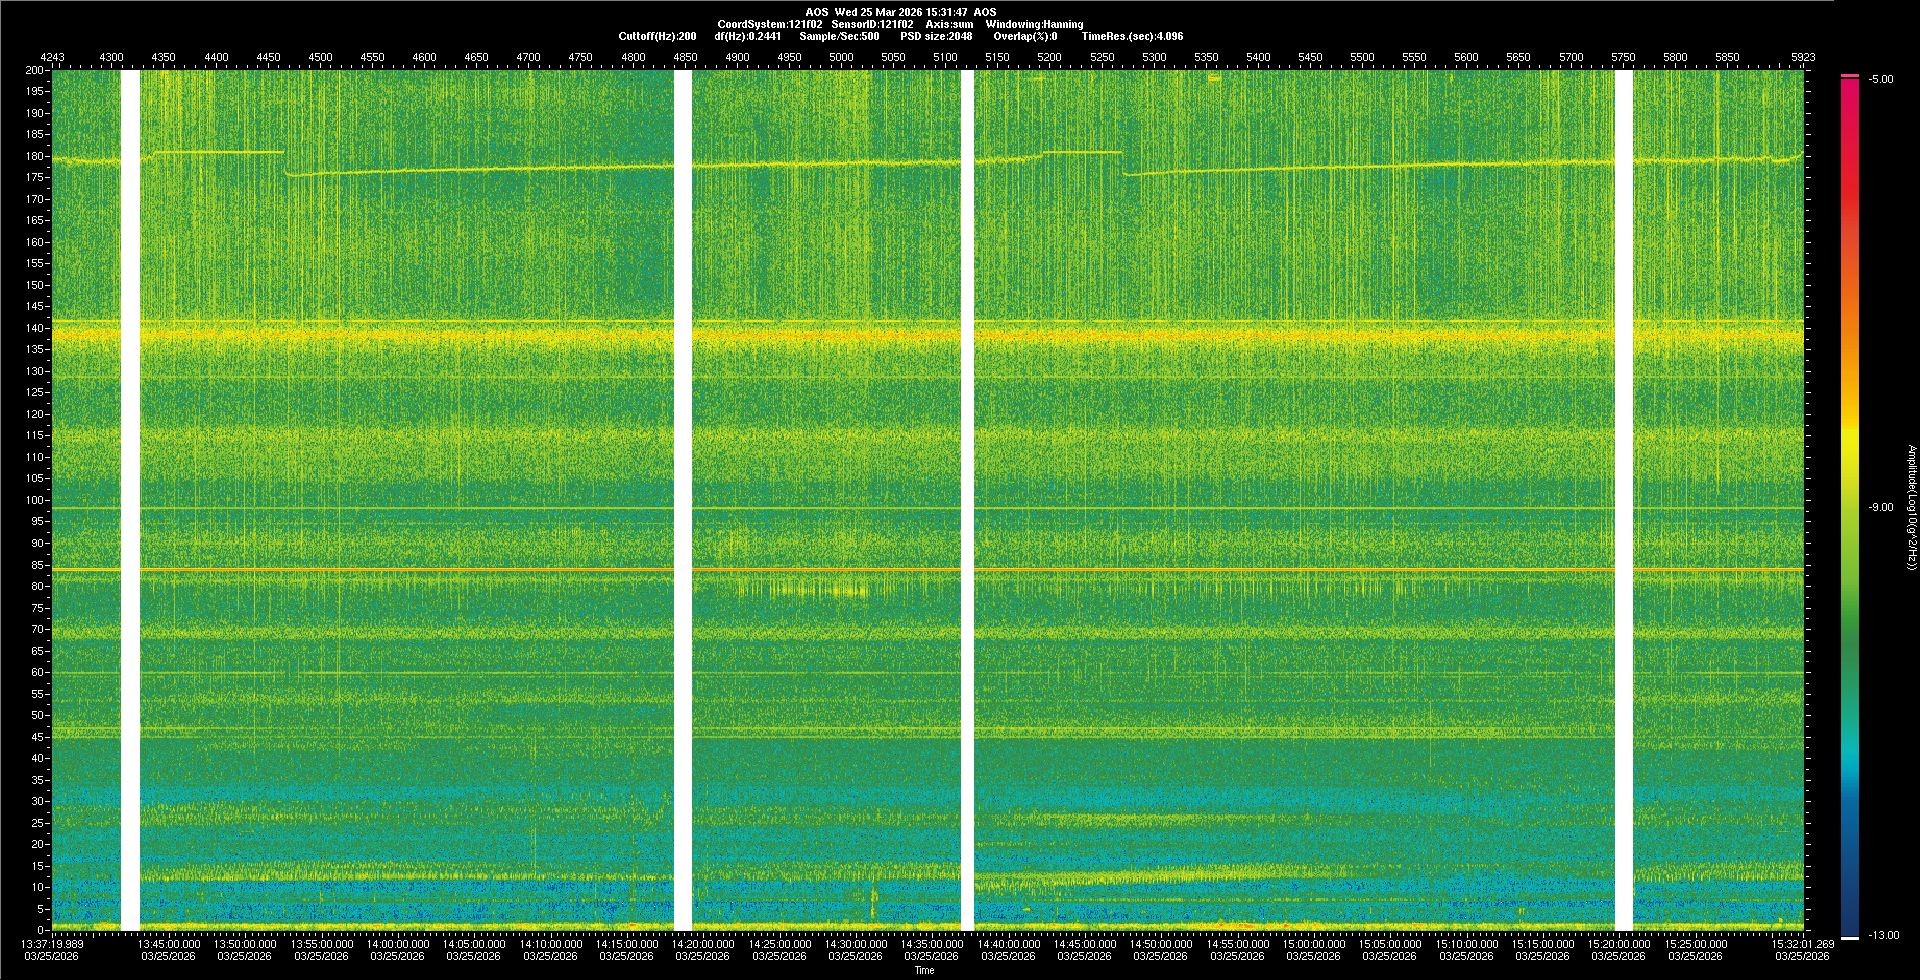Click the end timestamp 15:32:01.269

coord(1802,943)
